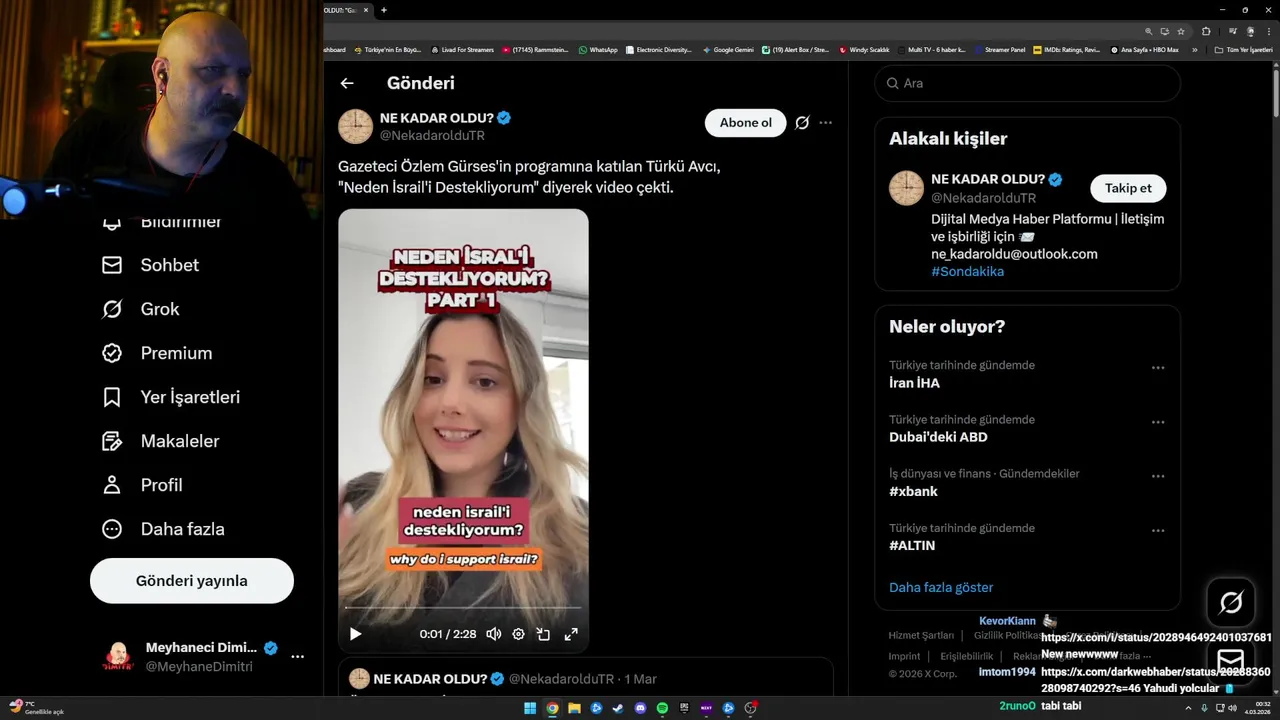Open the WhatsApp bookmark
The height and width of the screenshot is (720, 1280).
pyautogui.click(x=598, y=49)
